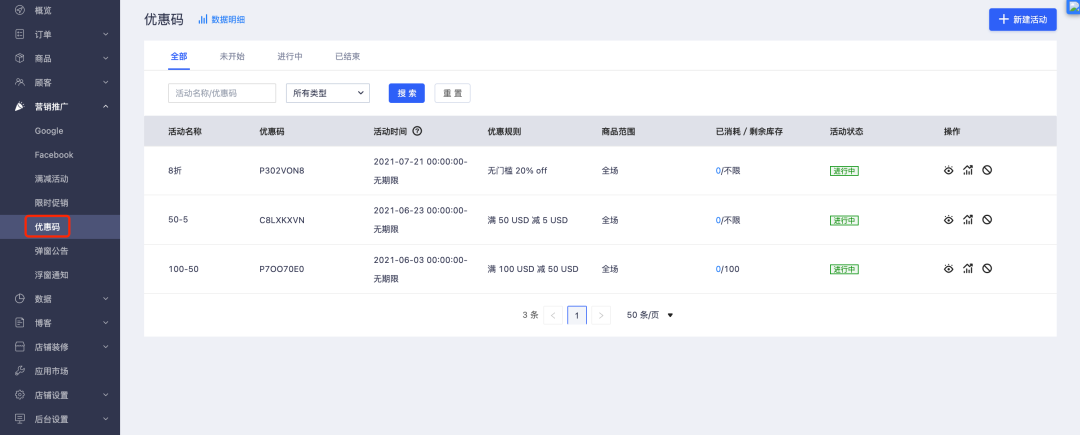Click consumed count 0 link in 100-50 row
This screenshot has height=435, width=1080.
point(718,269)
